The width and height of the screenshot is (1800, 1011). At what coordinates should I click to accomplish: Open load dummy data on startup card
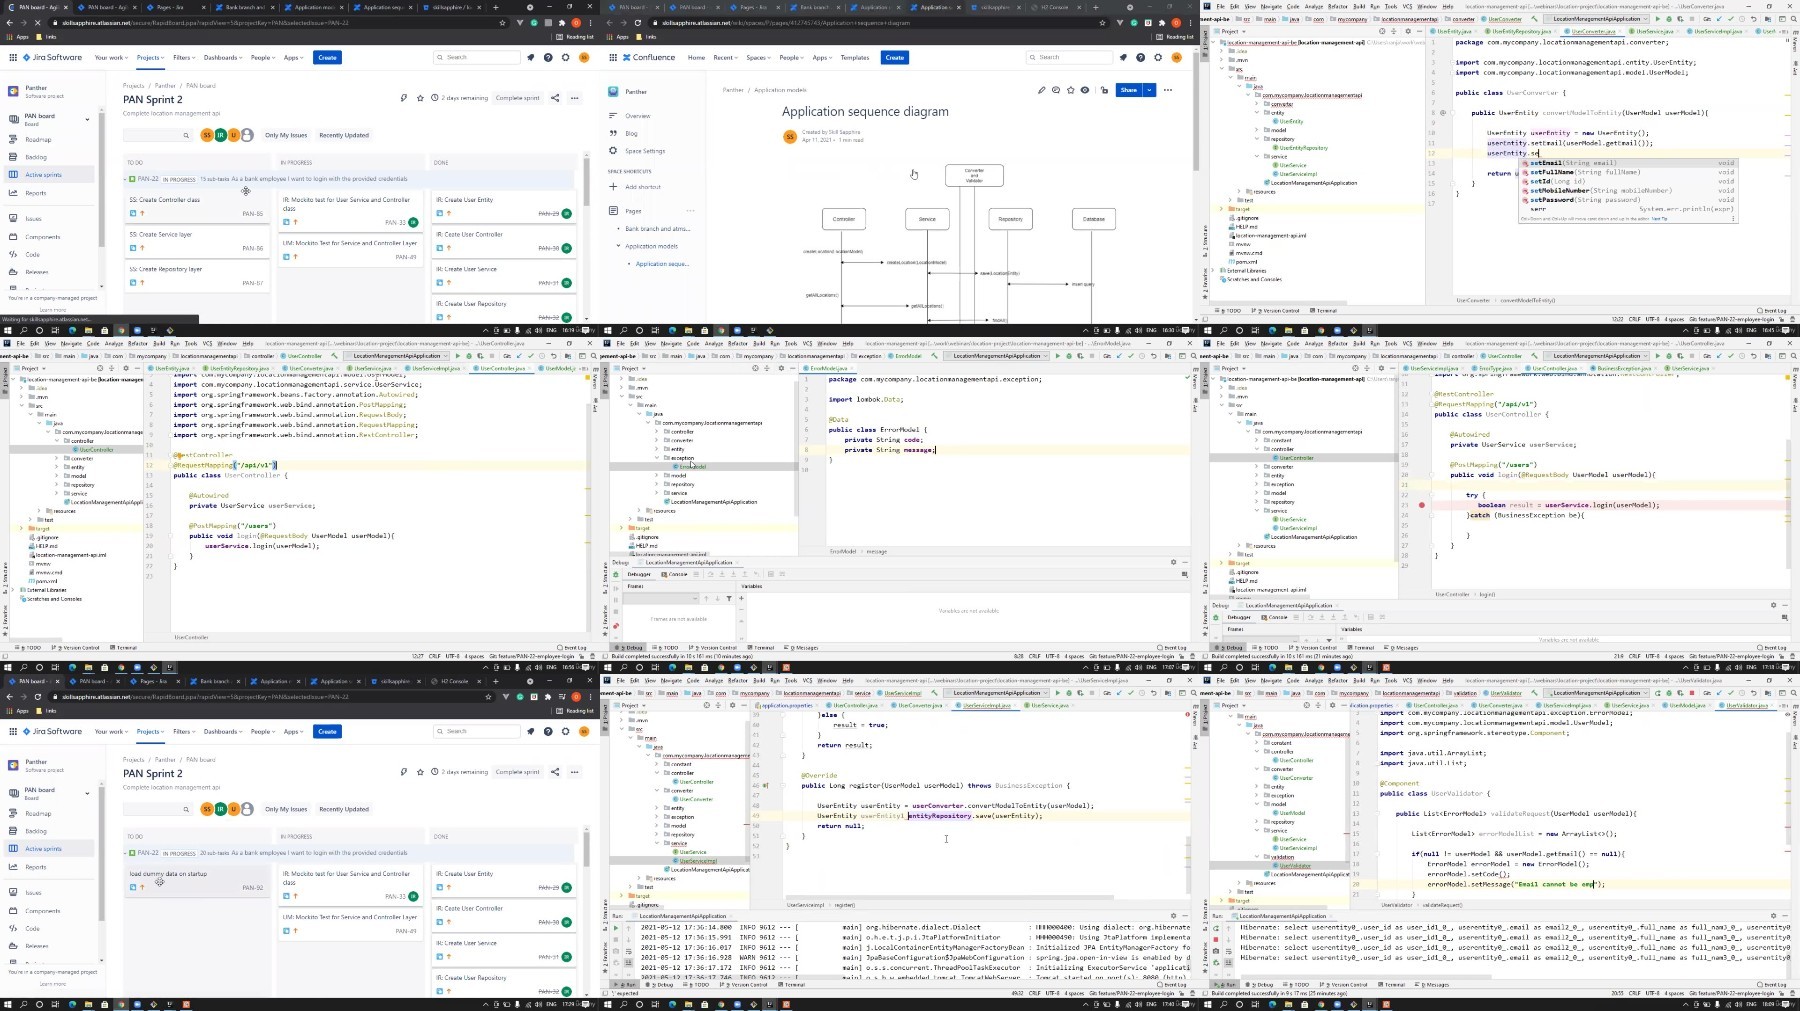pyautogui.click(x=197, y=880)
